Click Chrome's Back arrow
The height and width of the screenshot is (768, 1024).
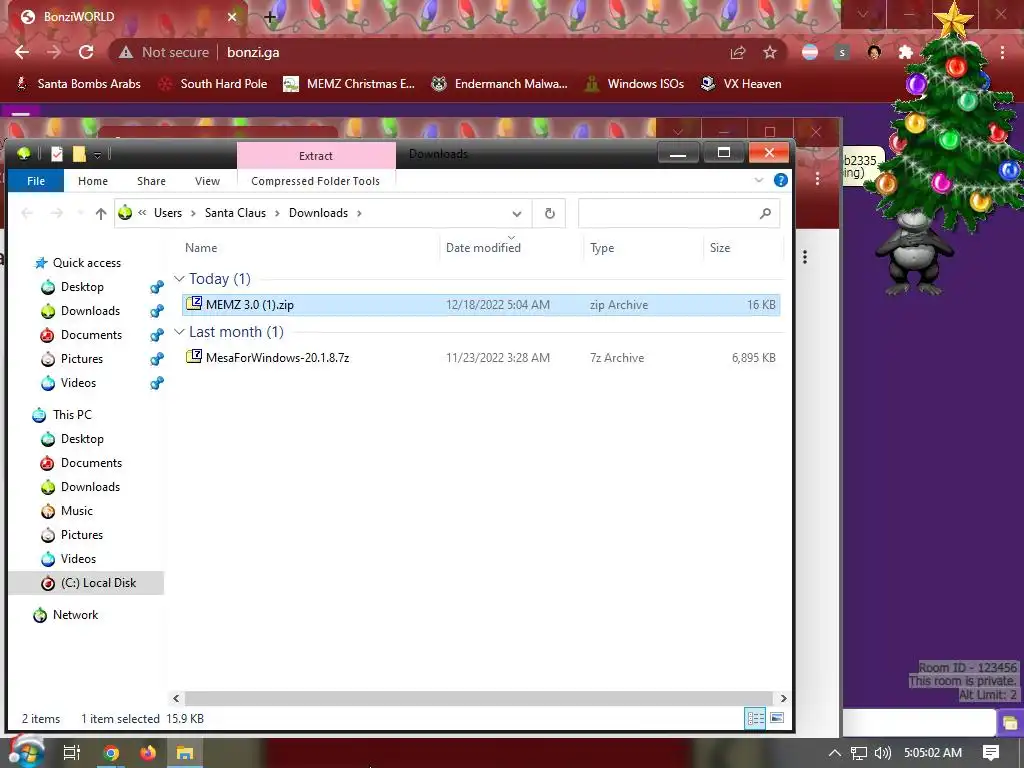tap(22, 52)
